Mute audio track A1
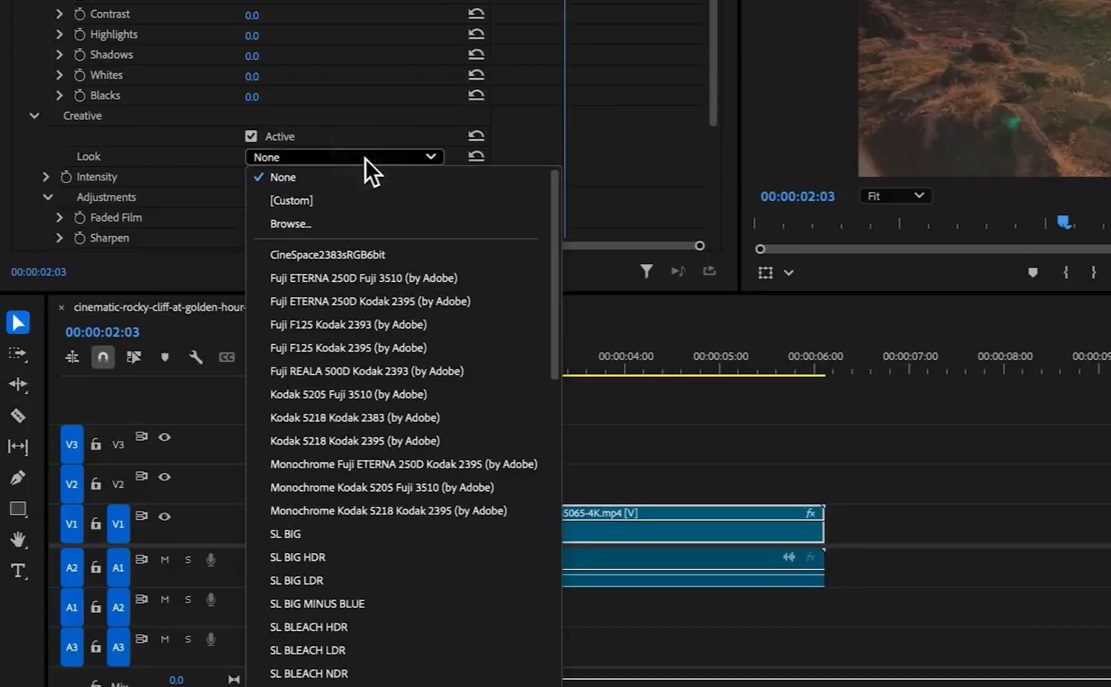 (164, 560)
